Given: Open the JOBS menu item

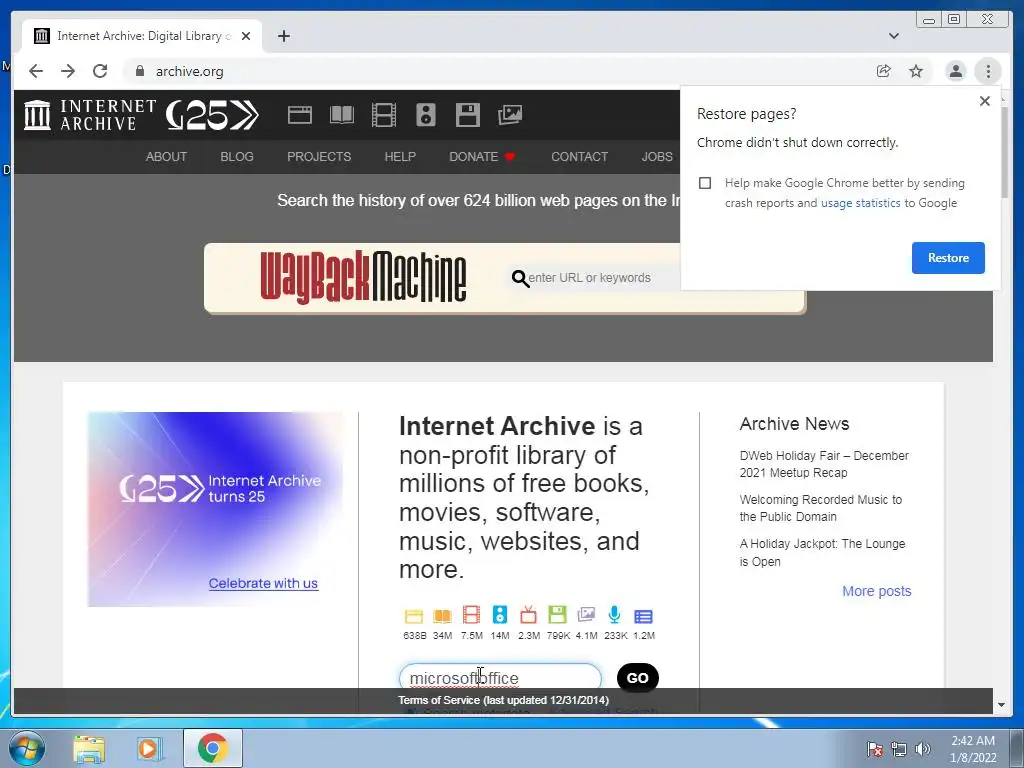Looking at the screenshot, I should coord(657,157).
